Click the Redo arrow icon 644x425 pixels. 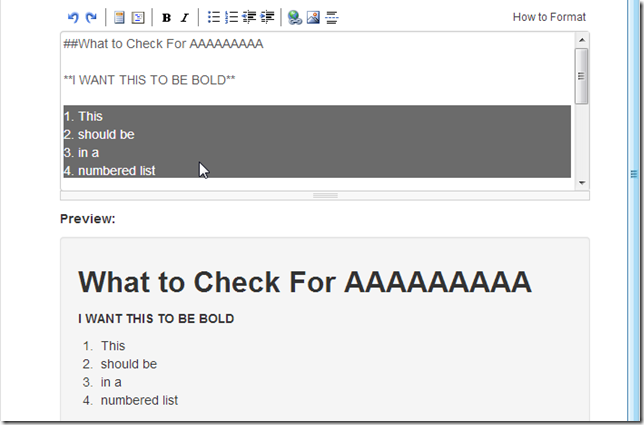[91, 17]
